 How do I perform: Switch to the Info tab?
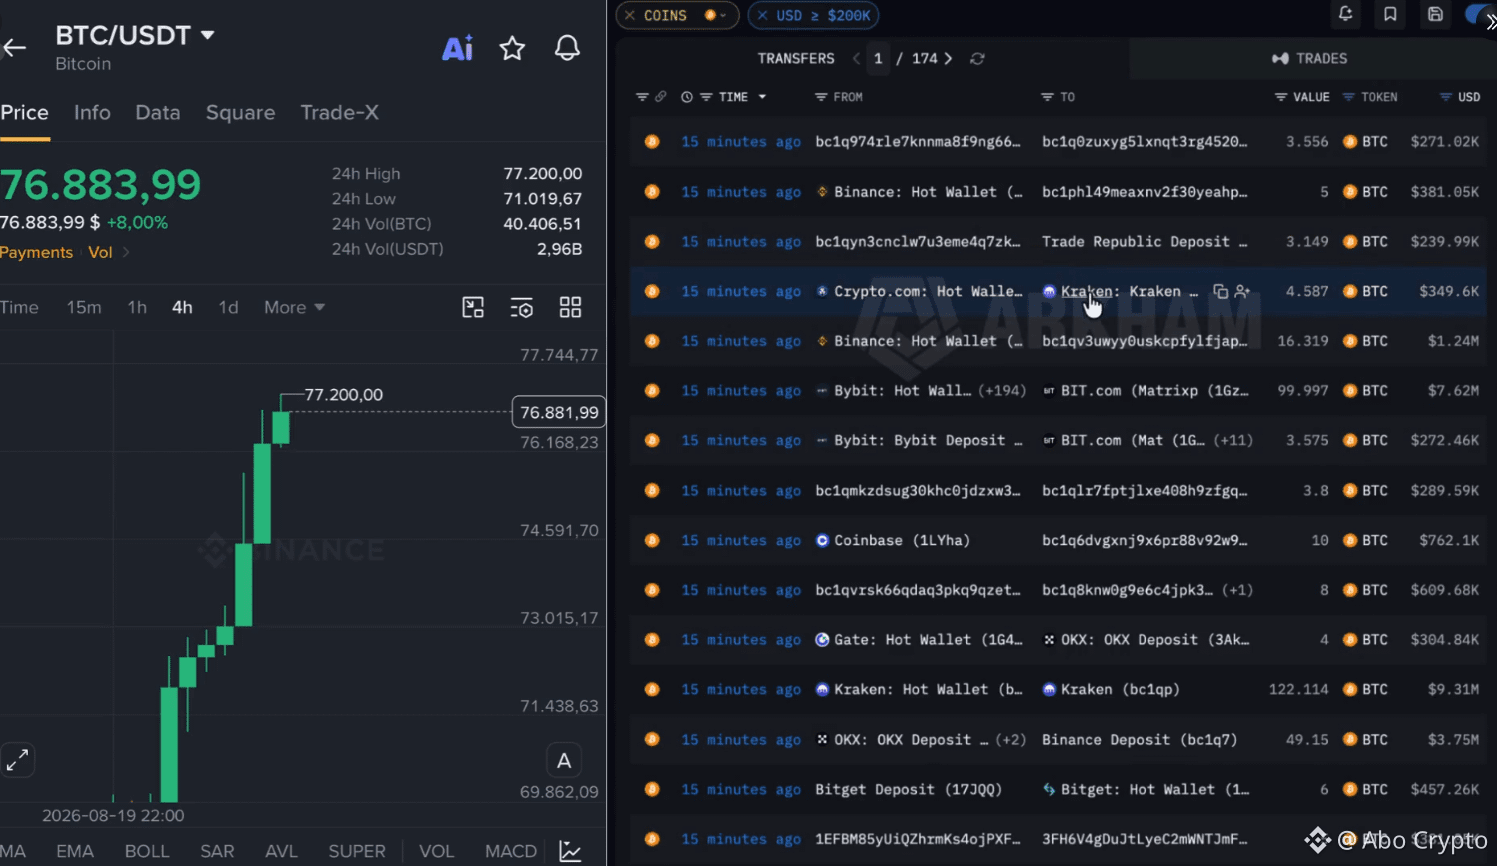92,112
